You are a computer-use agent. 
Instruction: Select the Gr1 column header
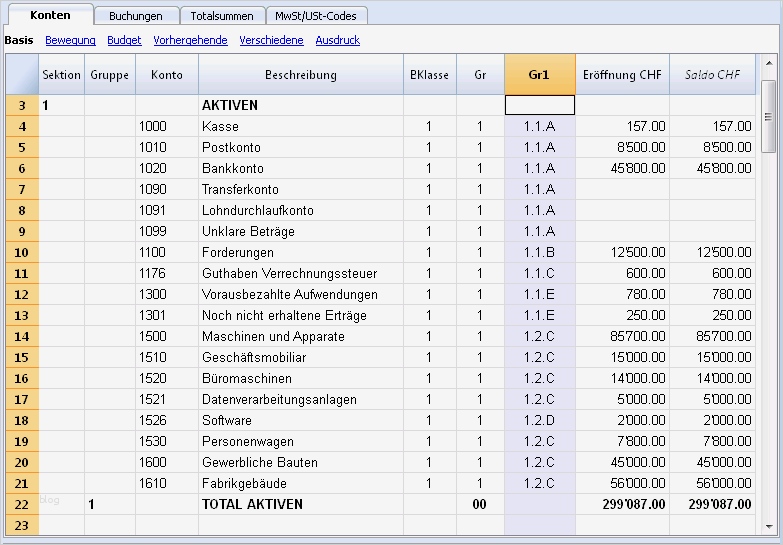[539, 75]
